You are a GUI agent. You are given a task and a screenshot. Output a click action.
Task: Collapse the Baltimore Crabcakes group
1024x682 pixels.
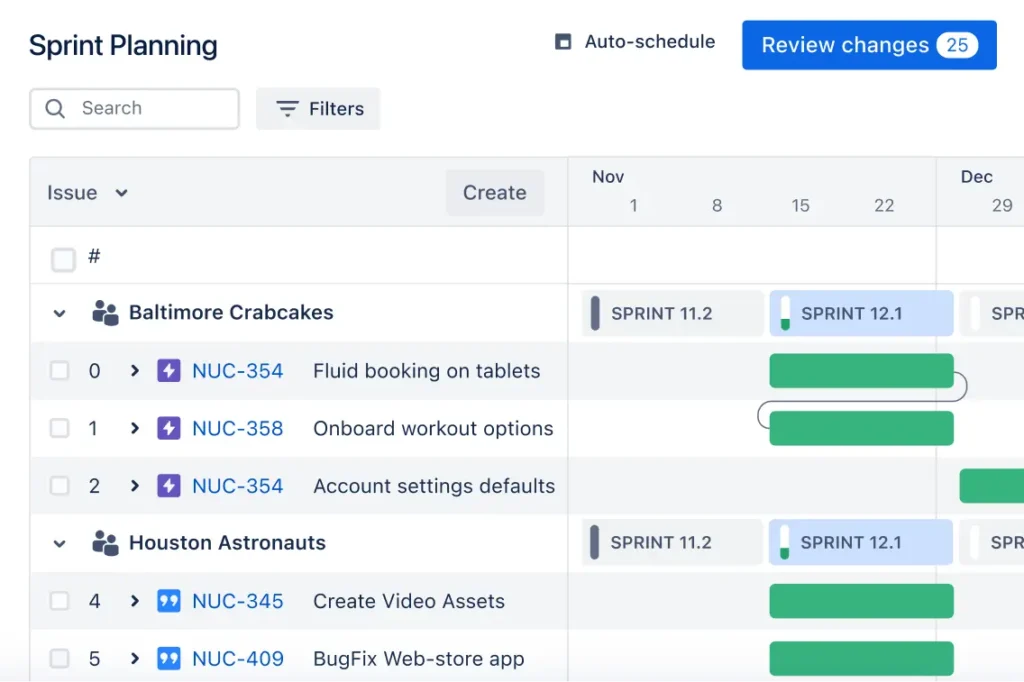tap(58, 313)
